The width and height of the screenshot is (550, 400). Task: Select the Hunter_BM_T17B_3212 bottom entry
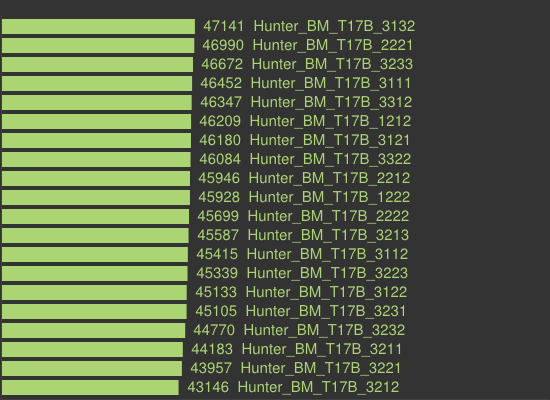[x=318, y=386]
